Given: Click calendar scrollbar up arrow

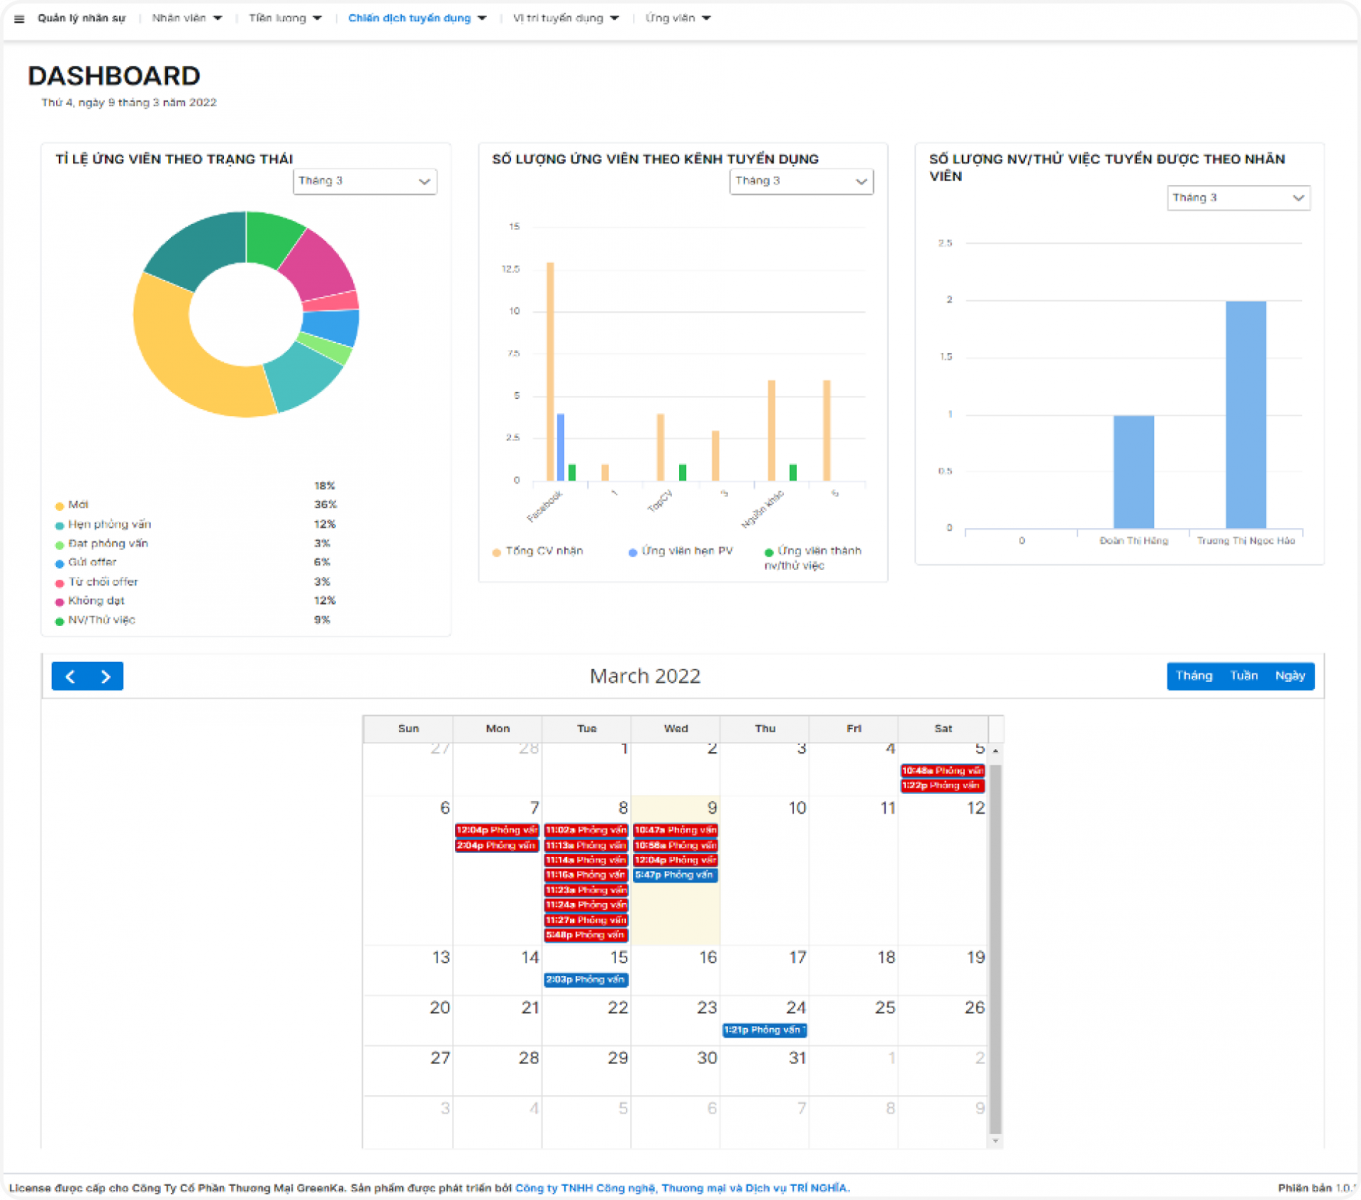Looking at the screenshot, I should 995,750.
